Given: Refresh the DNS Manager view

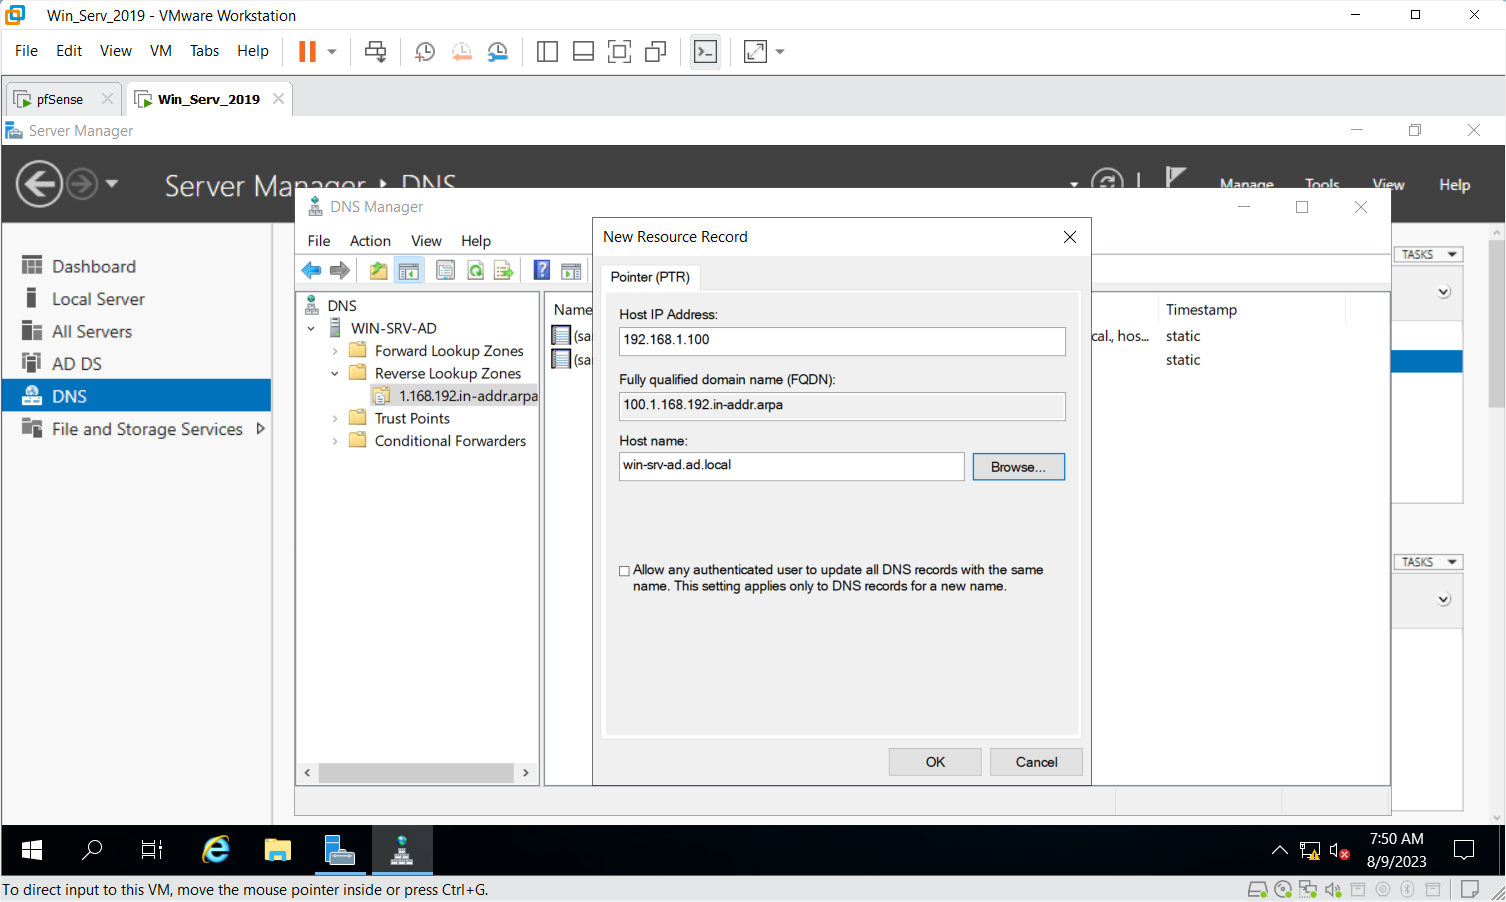Looking at the screenshot, I should click(x=475, y=270).
